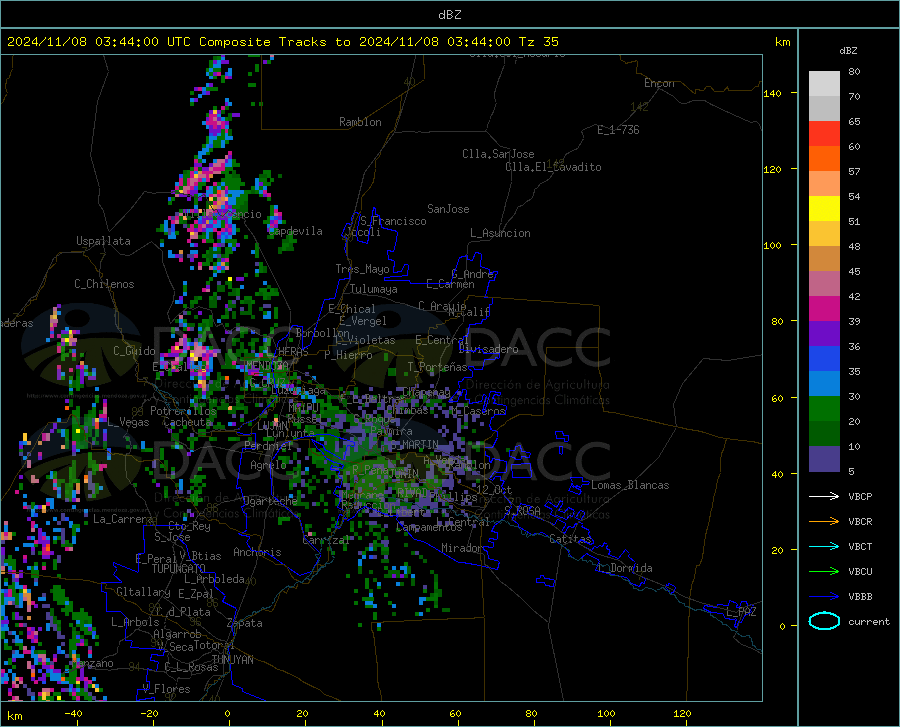Click the 'Tz 35' threshold text
Viewport: 900px width, 727px height.
click(x=538, y=42)
